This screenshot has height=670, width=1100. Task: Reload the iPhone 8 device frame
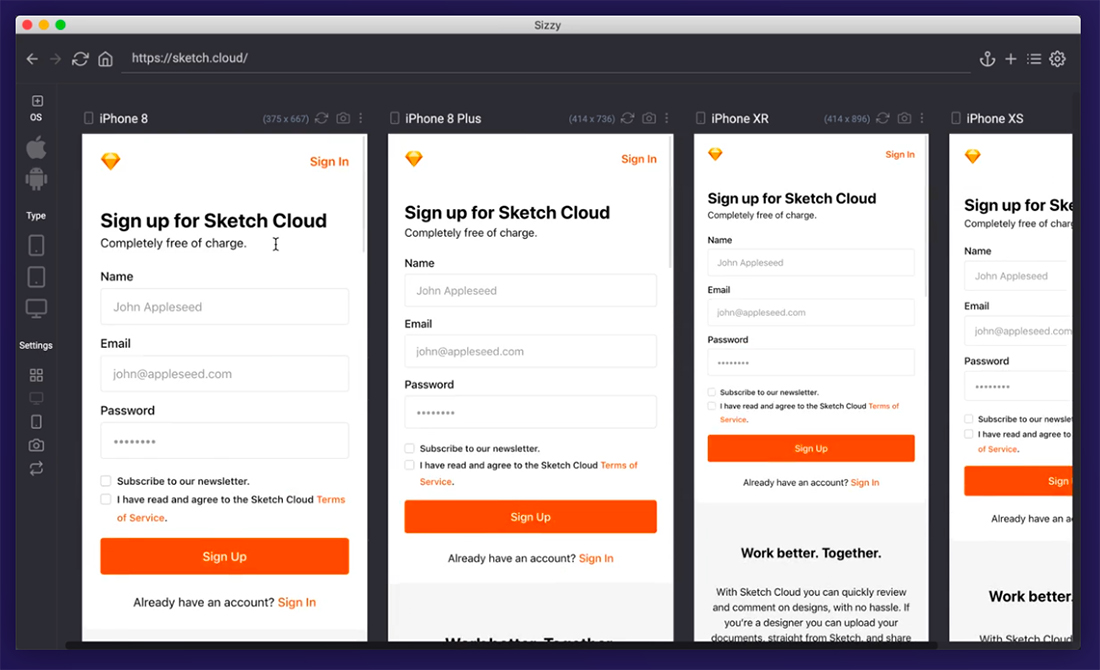(x=321, y=119)
